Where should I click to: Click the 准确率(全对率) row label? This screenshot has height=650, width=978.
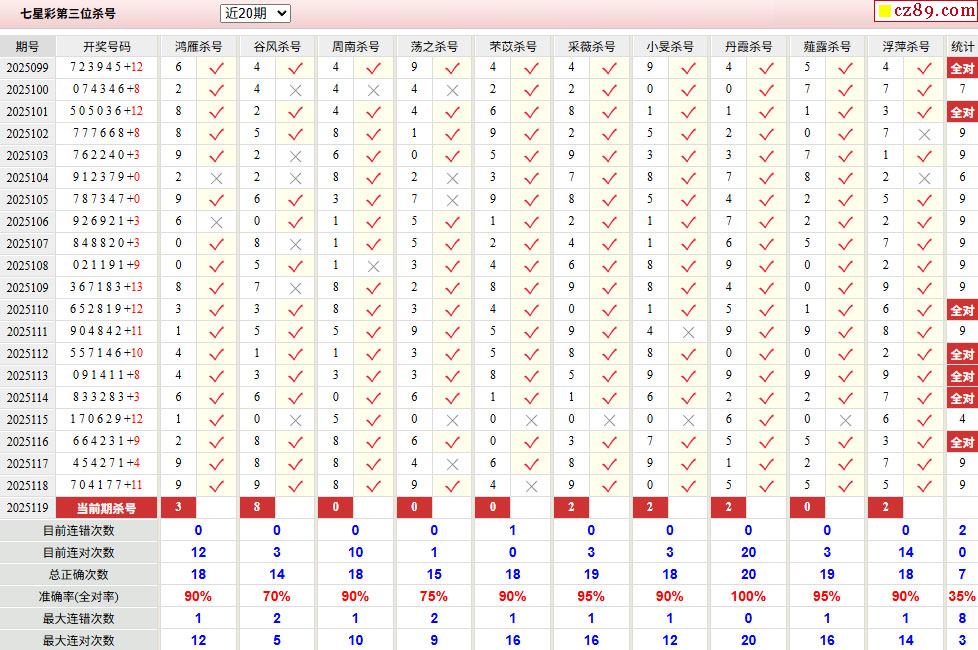click(x=79, y=596)
